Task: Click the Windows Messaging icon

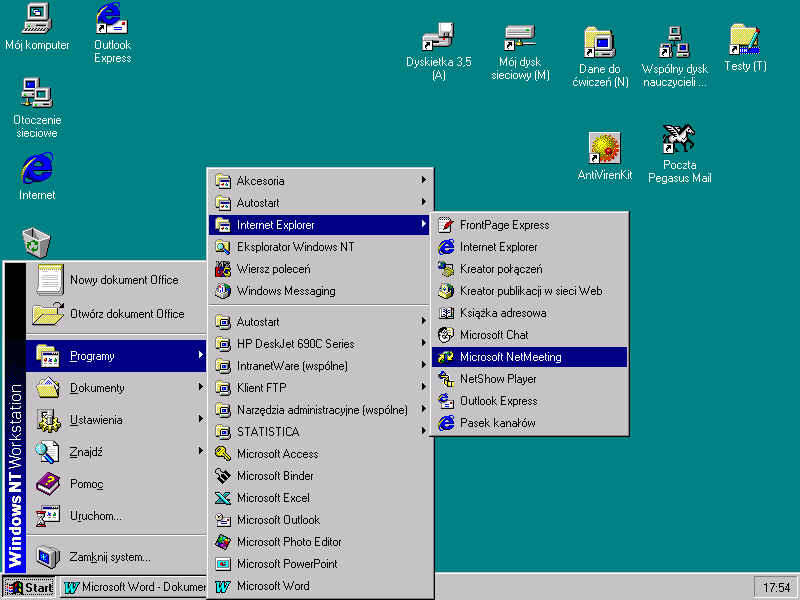Action: pyautogui.click(x=223, y=291)
